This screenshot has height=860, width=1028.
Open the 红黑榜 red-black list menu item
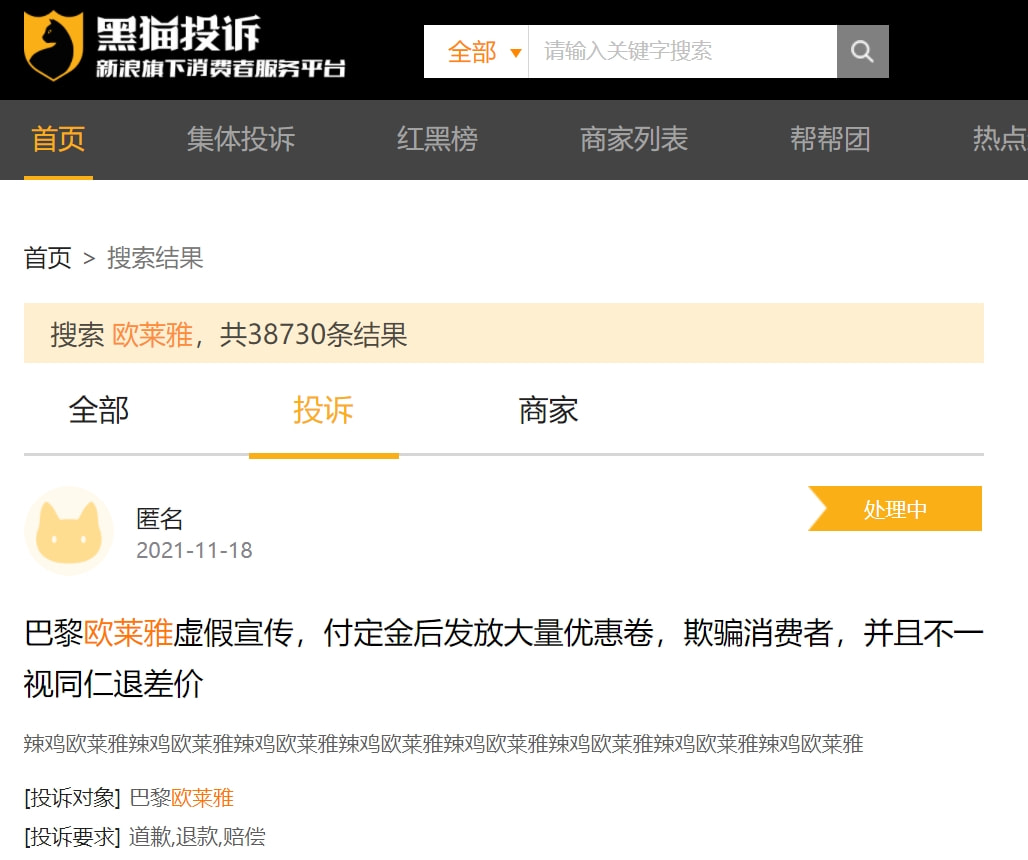[437, 140]
